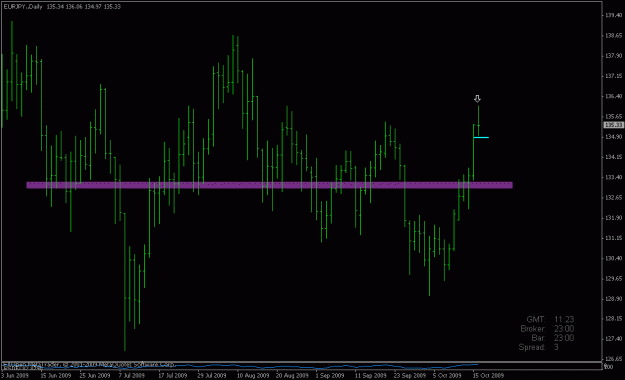The height and width of the screenshot is (380, 625).
Task: Click the 135.65 price scale label
Action: click(614, 116)
